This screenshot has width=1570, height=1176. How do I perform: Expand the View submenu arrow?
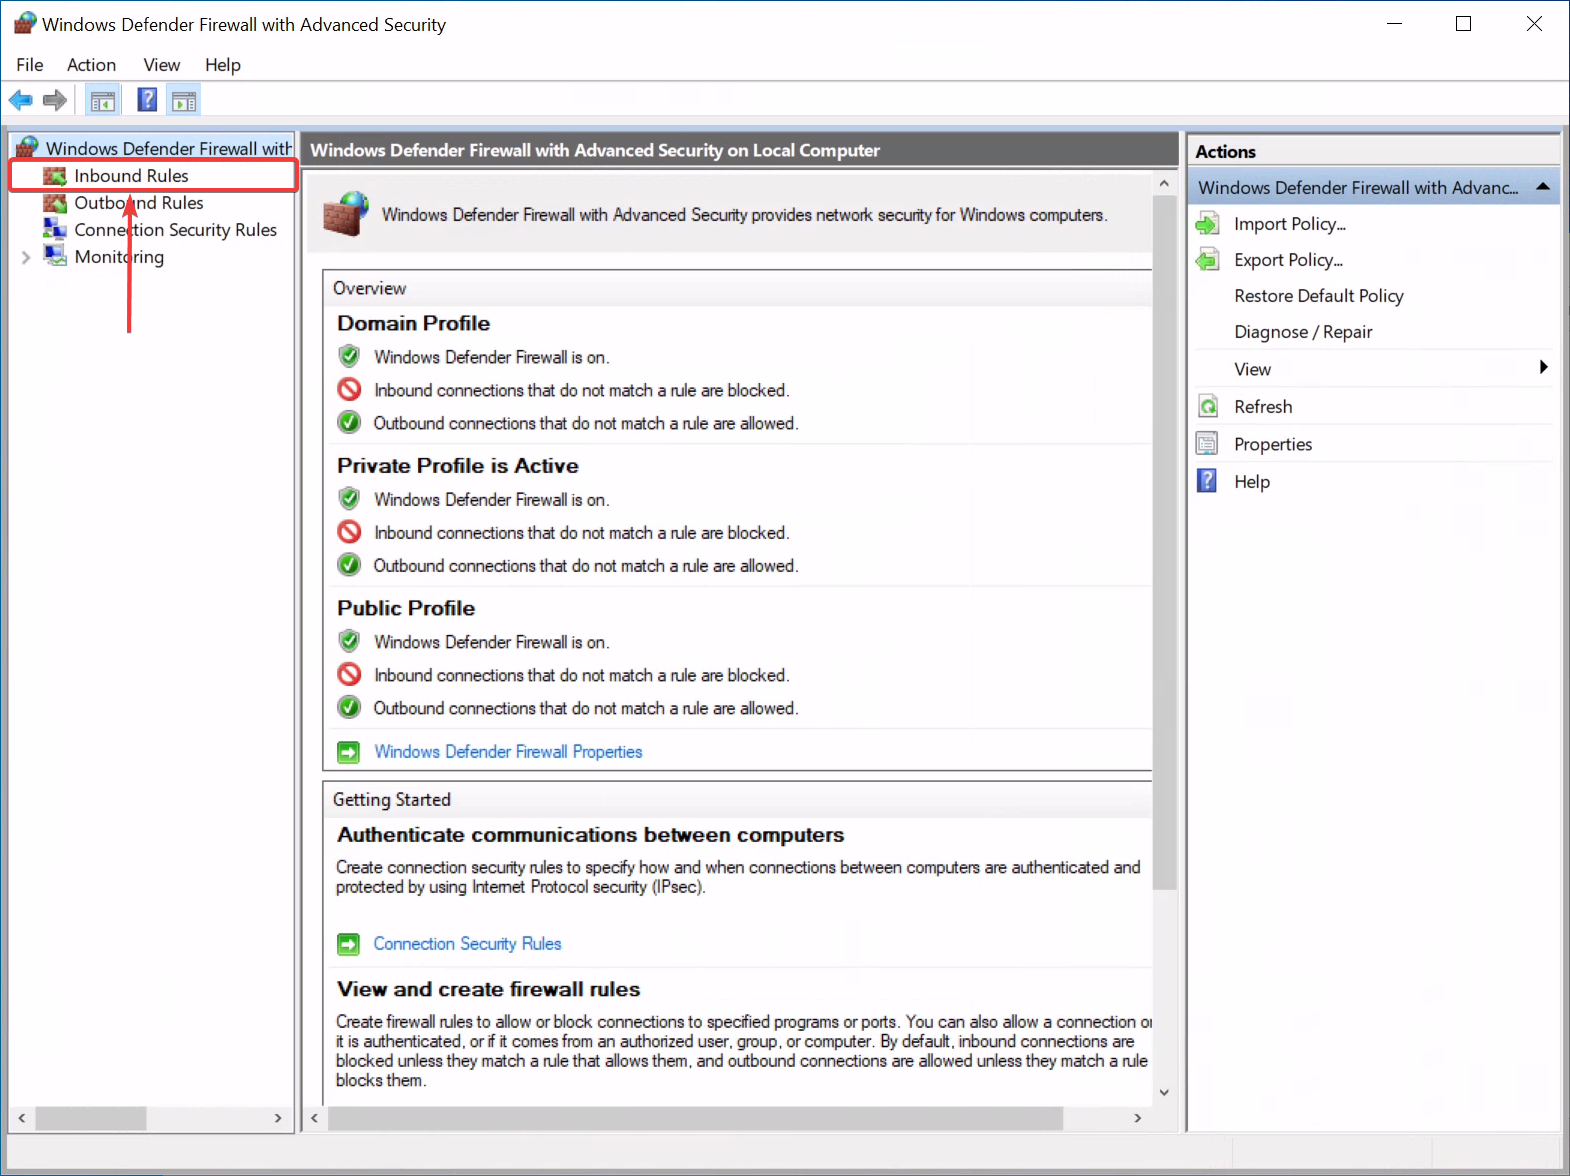point(1544,368)
